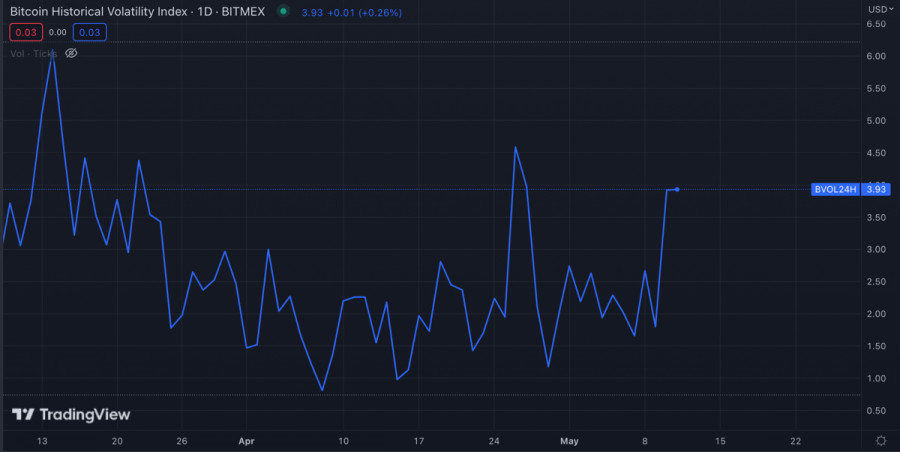
Task: Open chart settings gear in bottom corner
Action: click(x=880, y=440)
